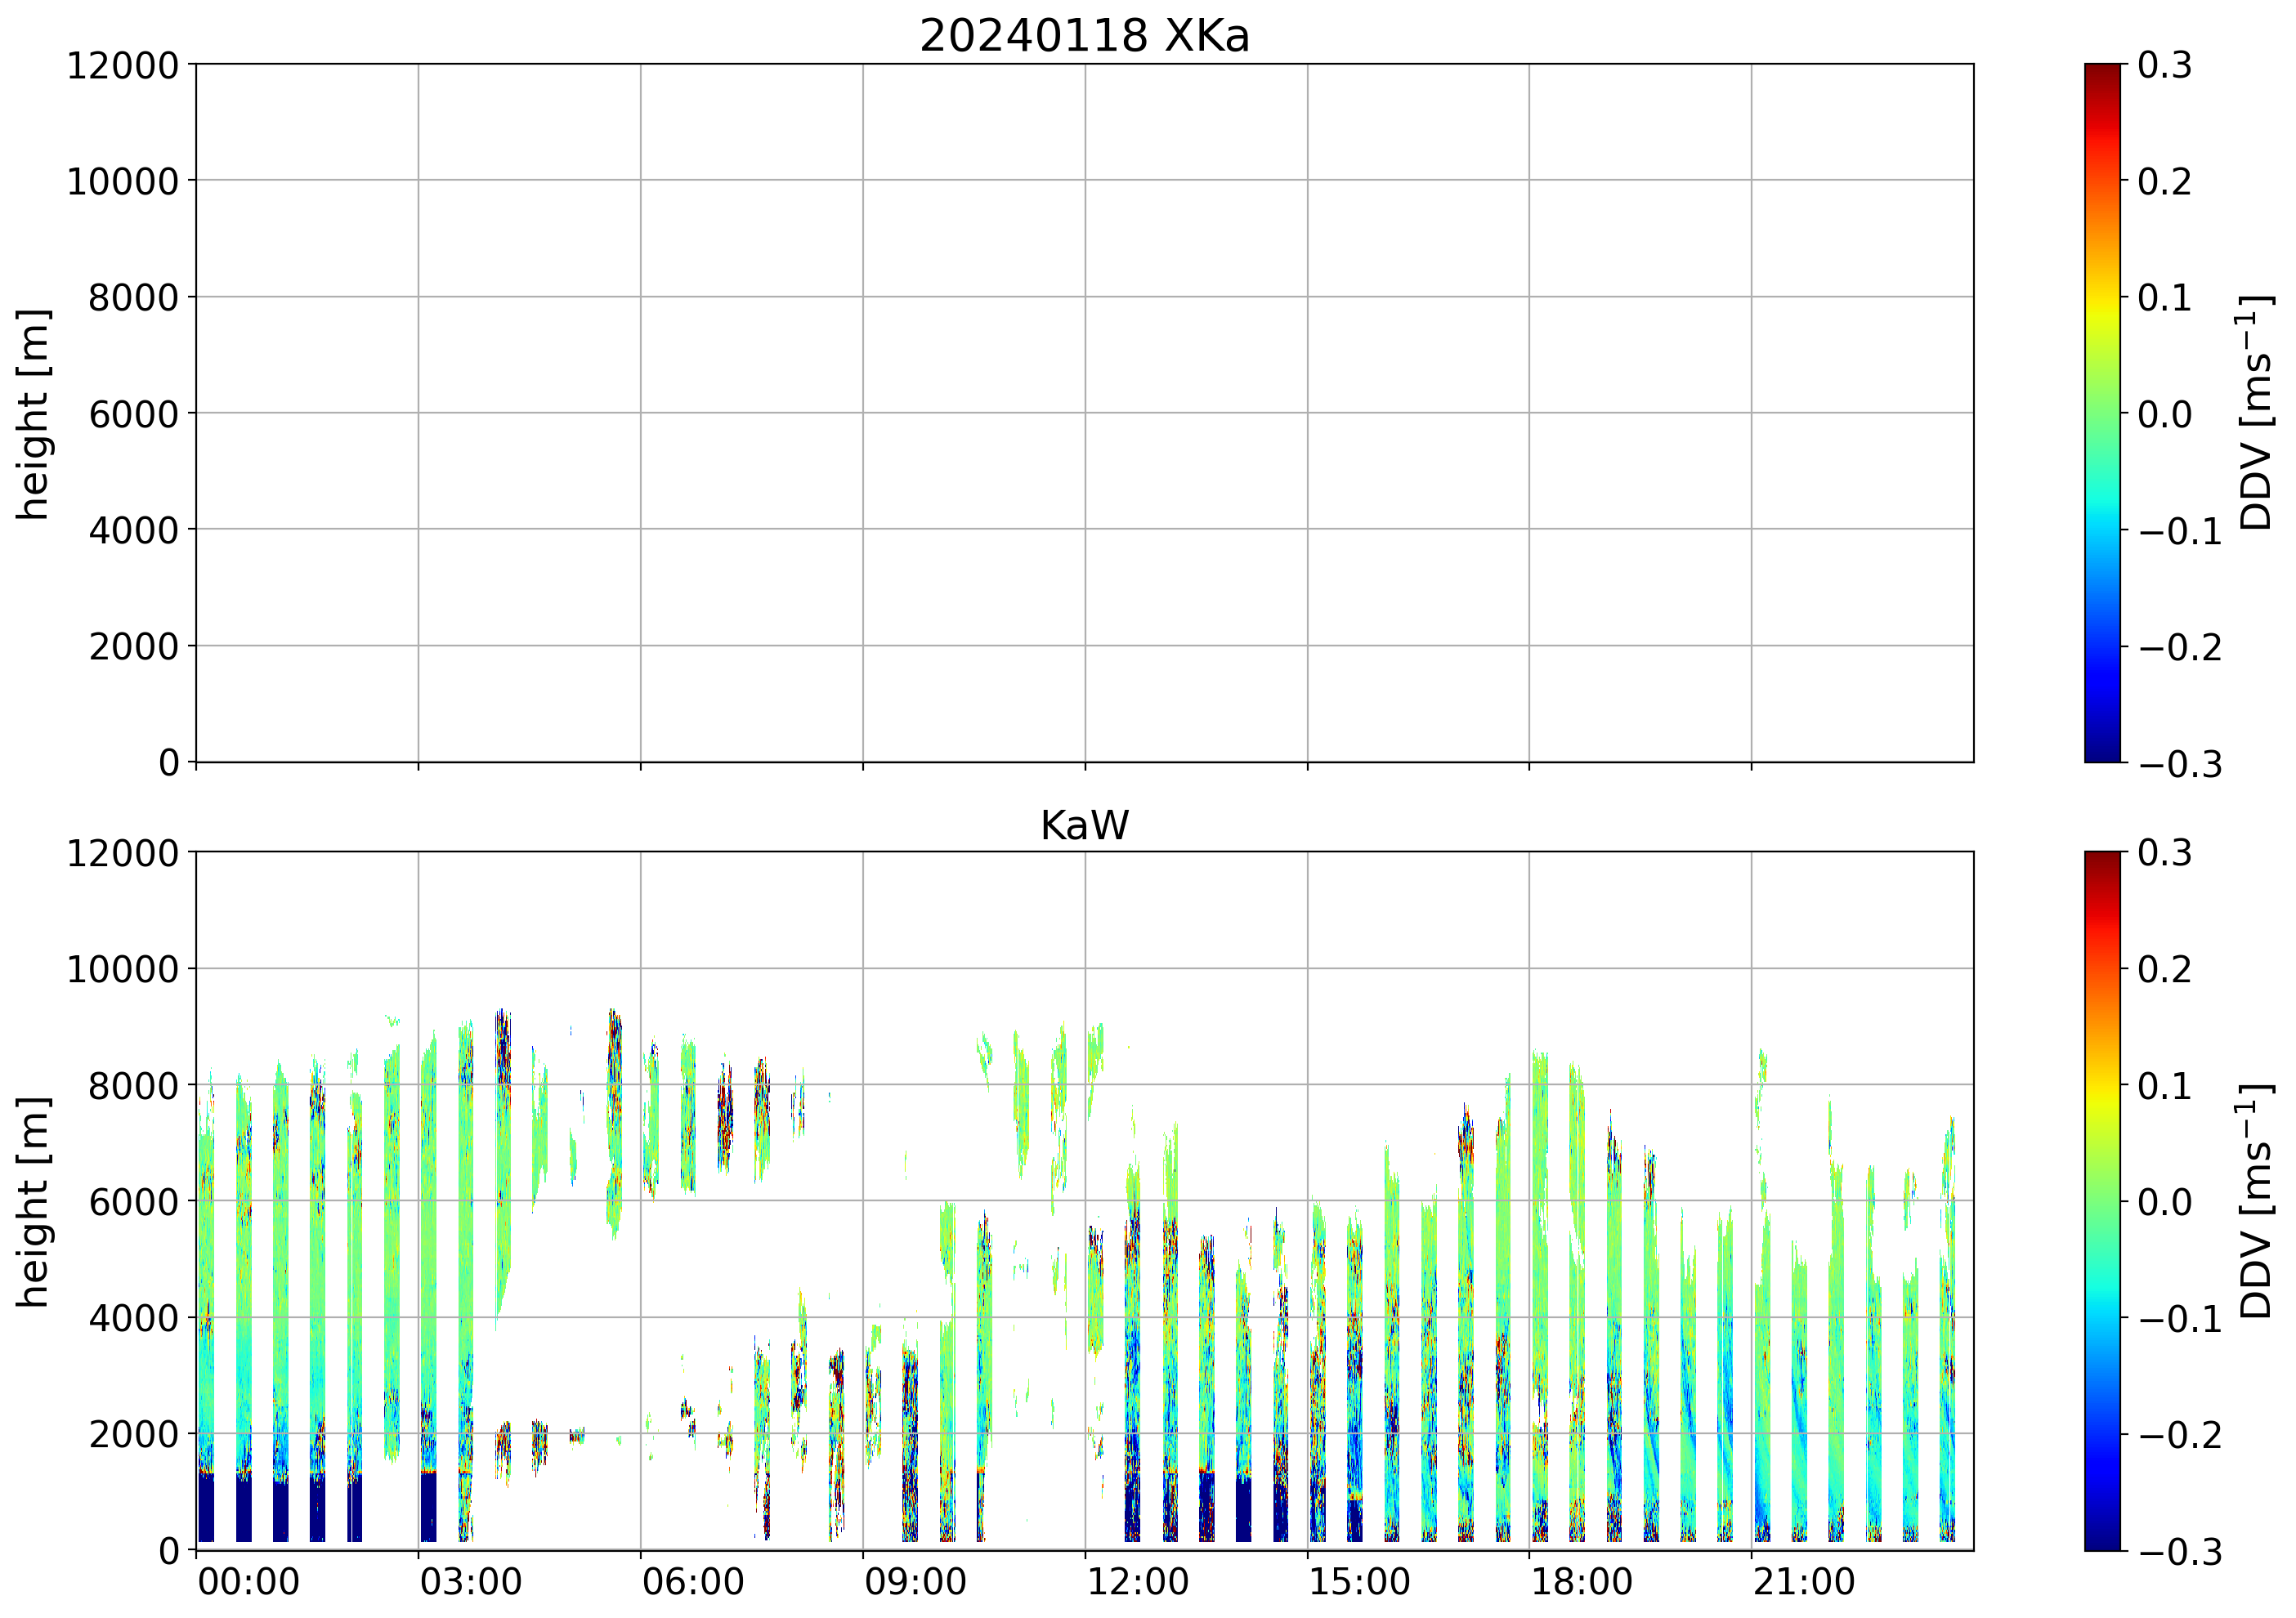Click the 00:00 x-axis tick label
The height and width of the screenshot is (1618, 2296).
pos(249,1583)
